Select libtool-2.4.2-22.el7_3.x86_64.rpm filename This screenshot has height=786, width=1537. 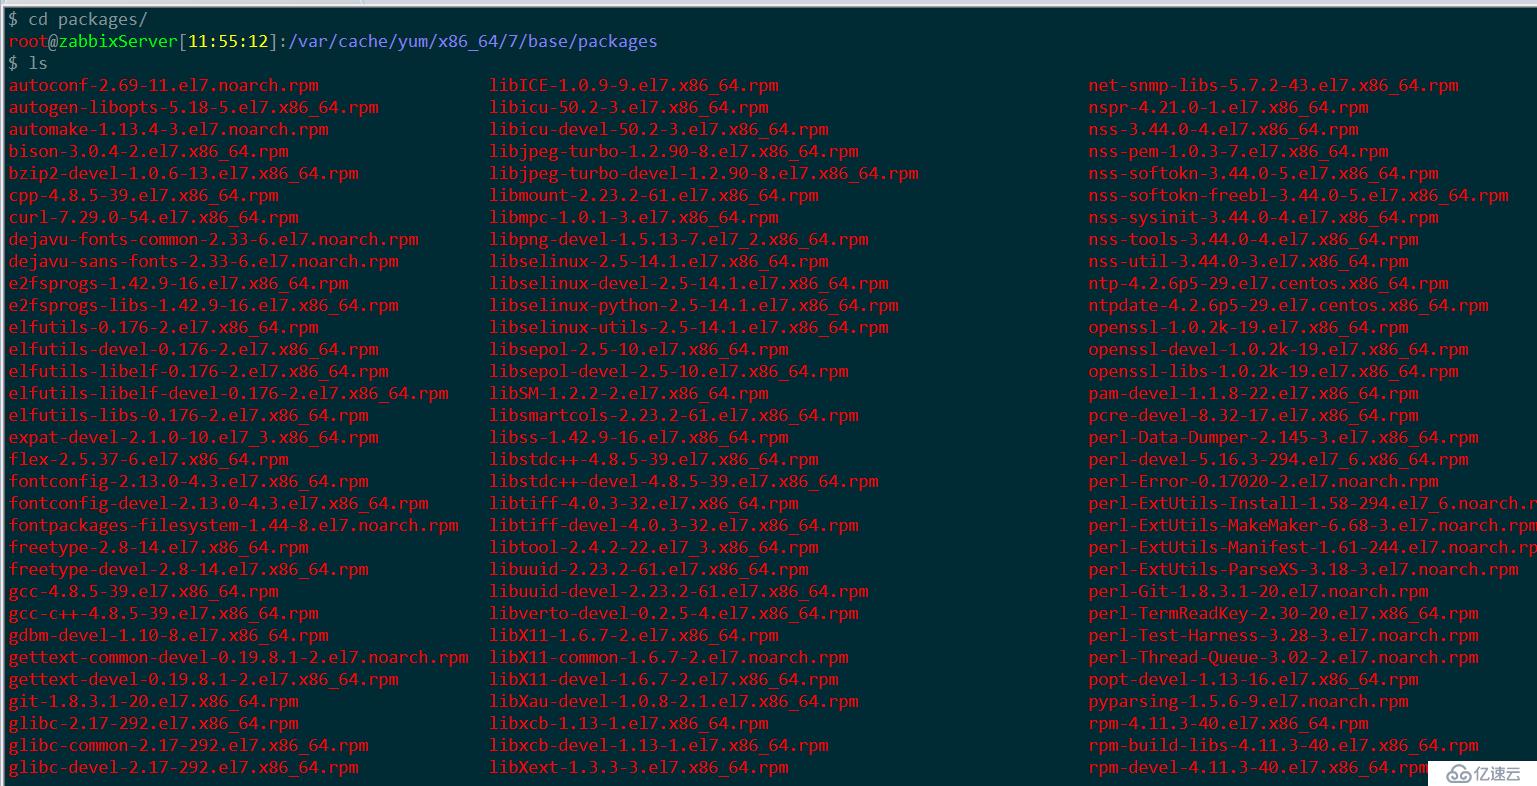(654, 548)
